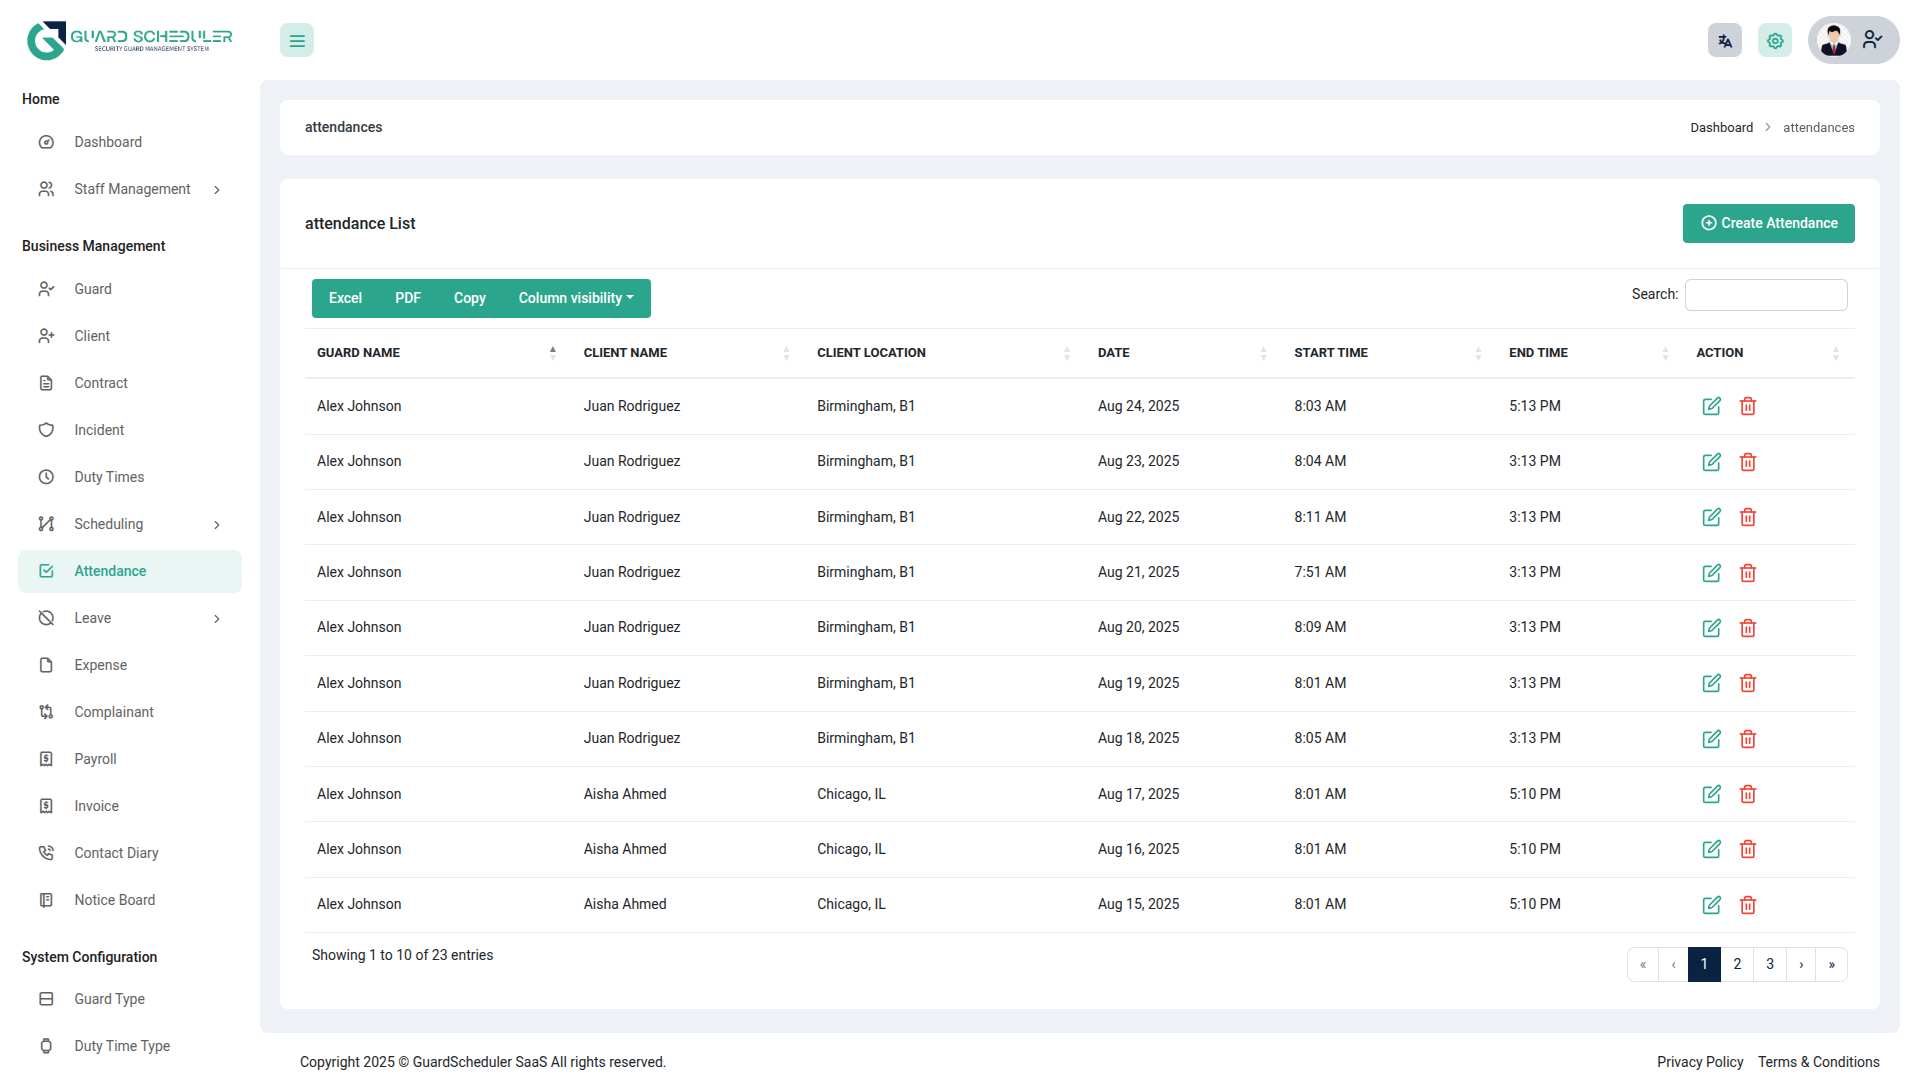Expand the Staff Management submenu
Image resolution: width=1920 pixels, height=1080 pixels.
216,190
